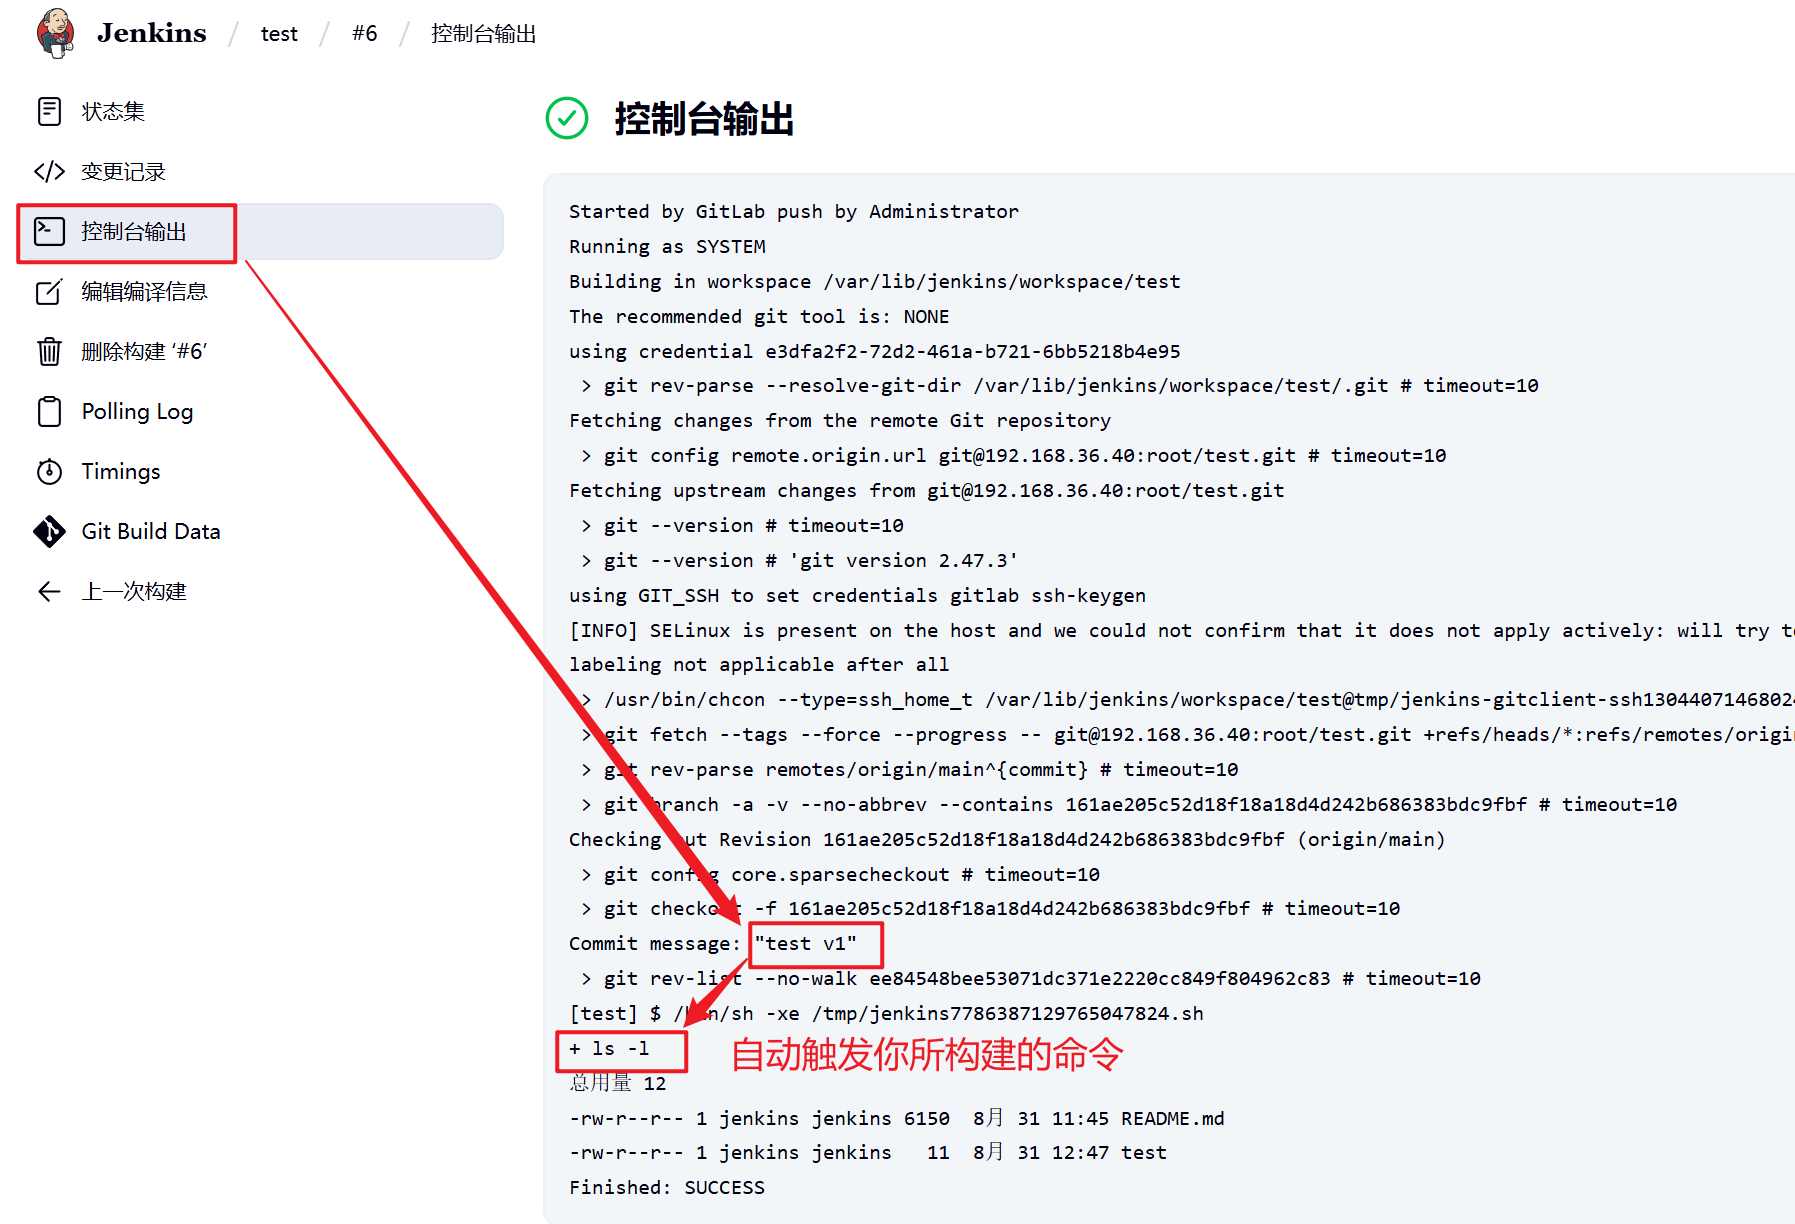The width and height of the screenshot is (1795, 1224).
Task: Click the 'using credential e3dfa2f2' line
Action: [875, 351]
